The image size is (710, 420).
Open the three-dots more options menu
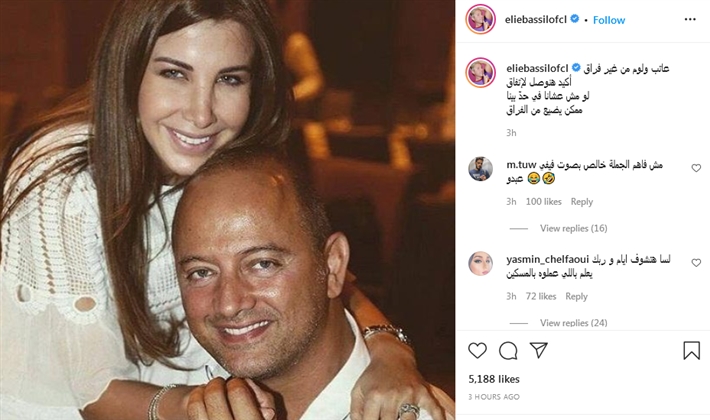coord(690,19)
